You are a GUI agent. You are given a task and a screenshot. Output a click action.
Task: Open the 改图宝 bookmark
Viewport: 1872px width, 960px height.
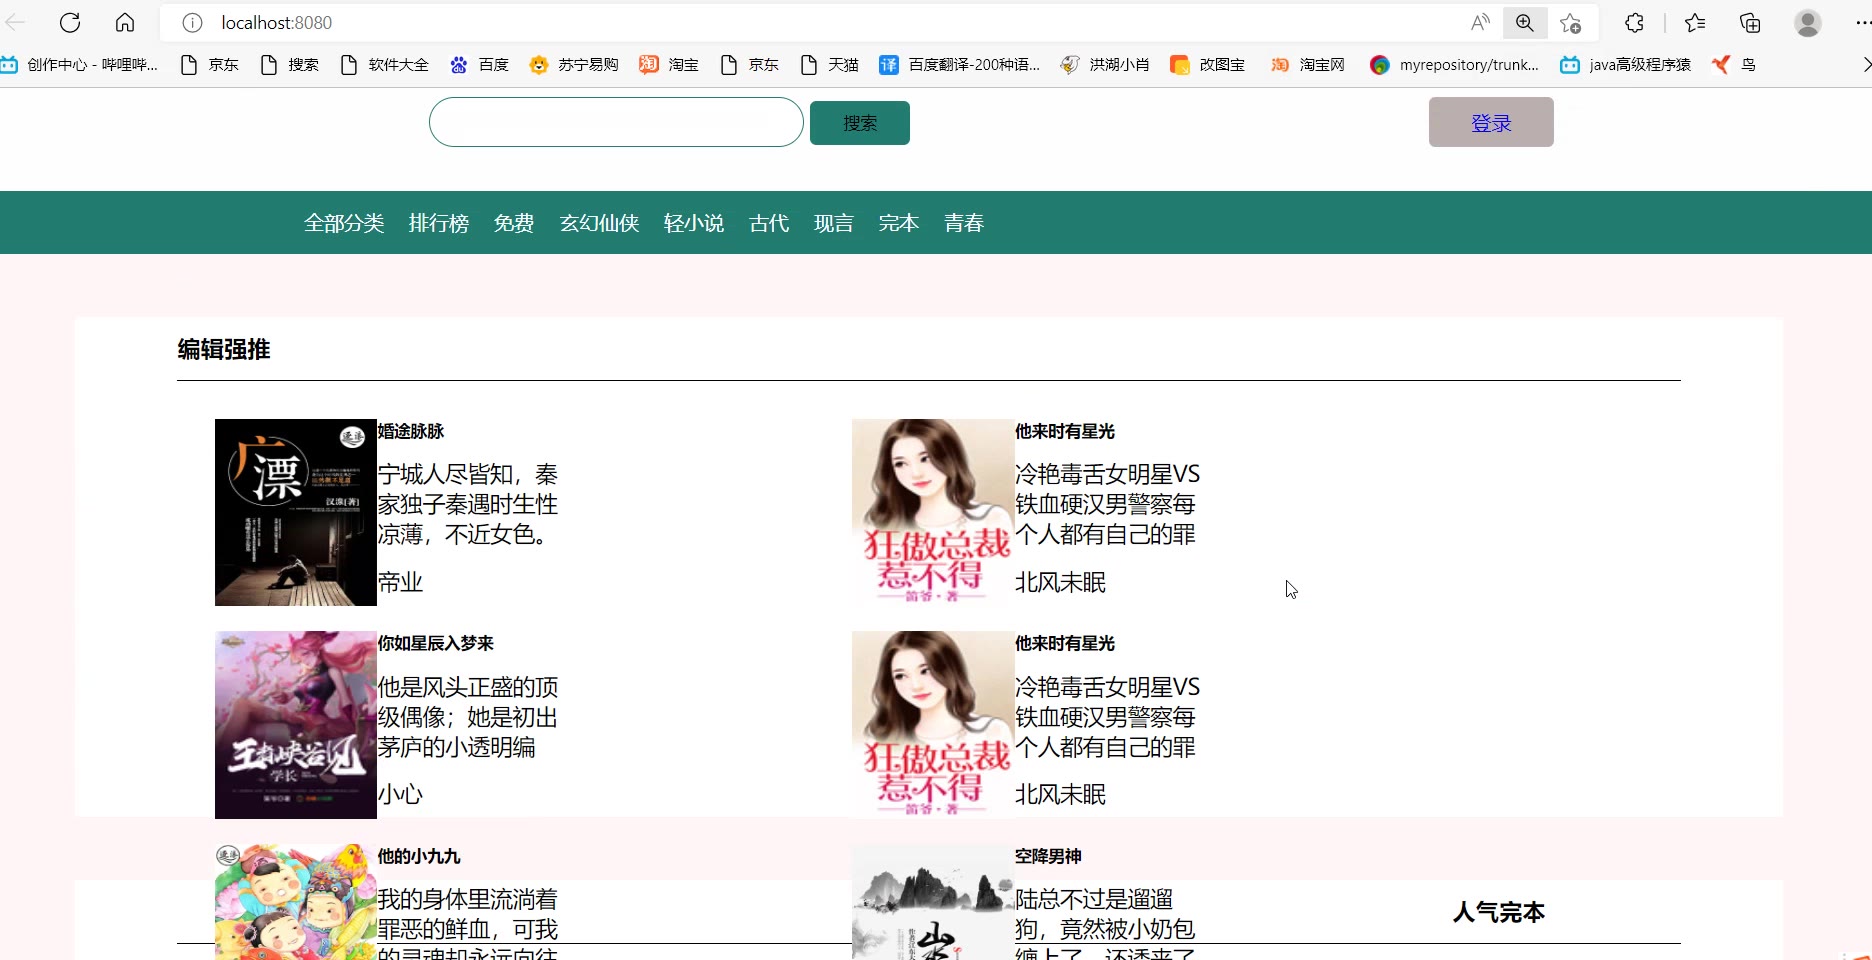click(1208, 65)
